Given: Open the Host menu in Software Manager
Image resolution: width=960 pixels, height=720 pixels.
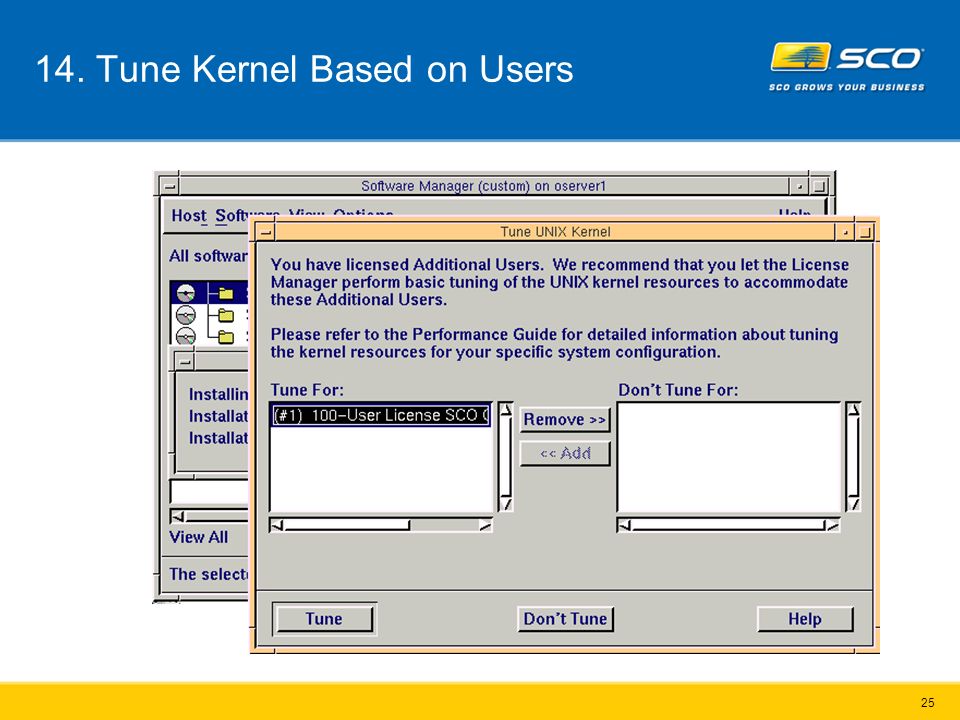Looking at the screenshot, I should pyautogui.click(x=189, y=216).
